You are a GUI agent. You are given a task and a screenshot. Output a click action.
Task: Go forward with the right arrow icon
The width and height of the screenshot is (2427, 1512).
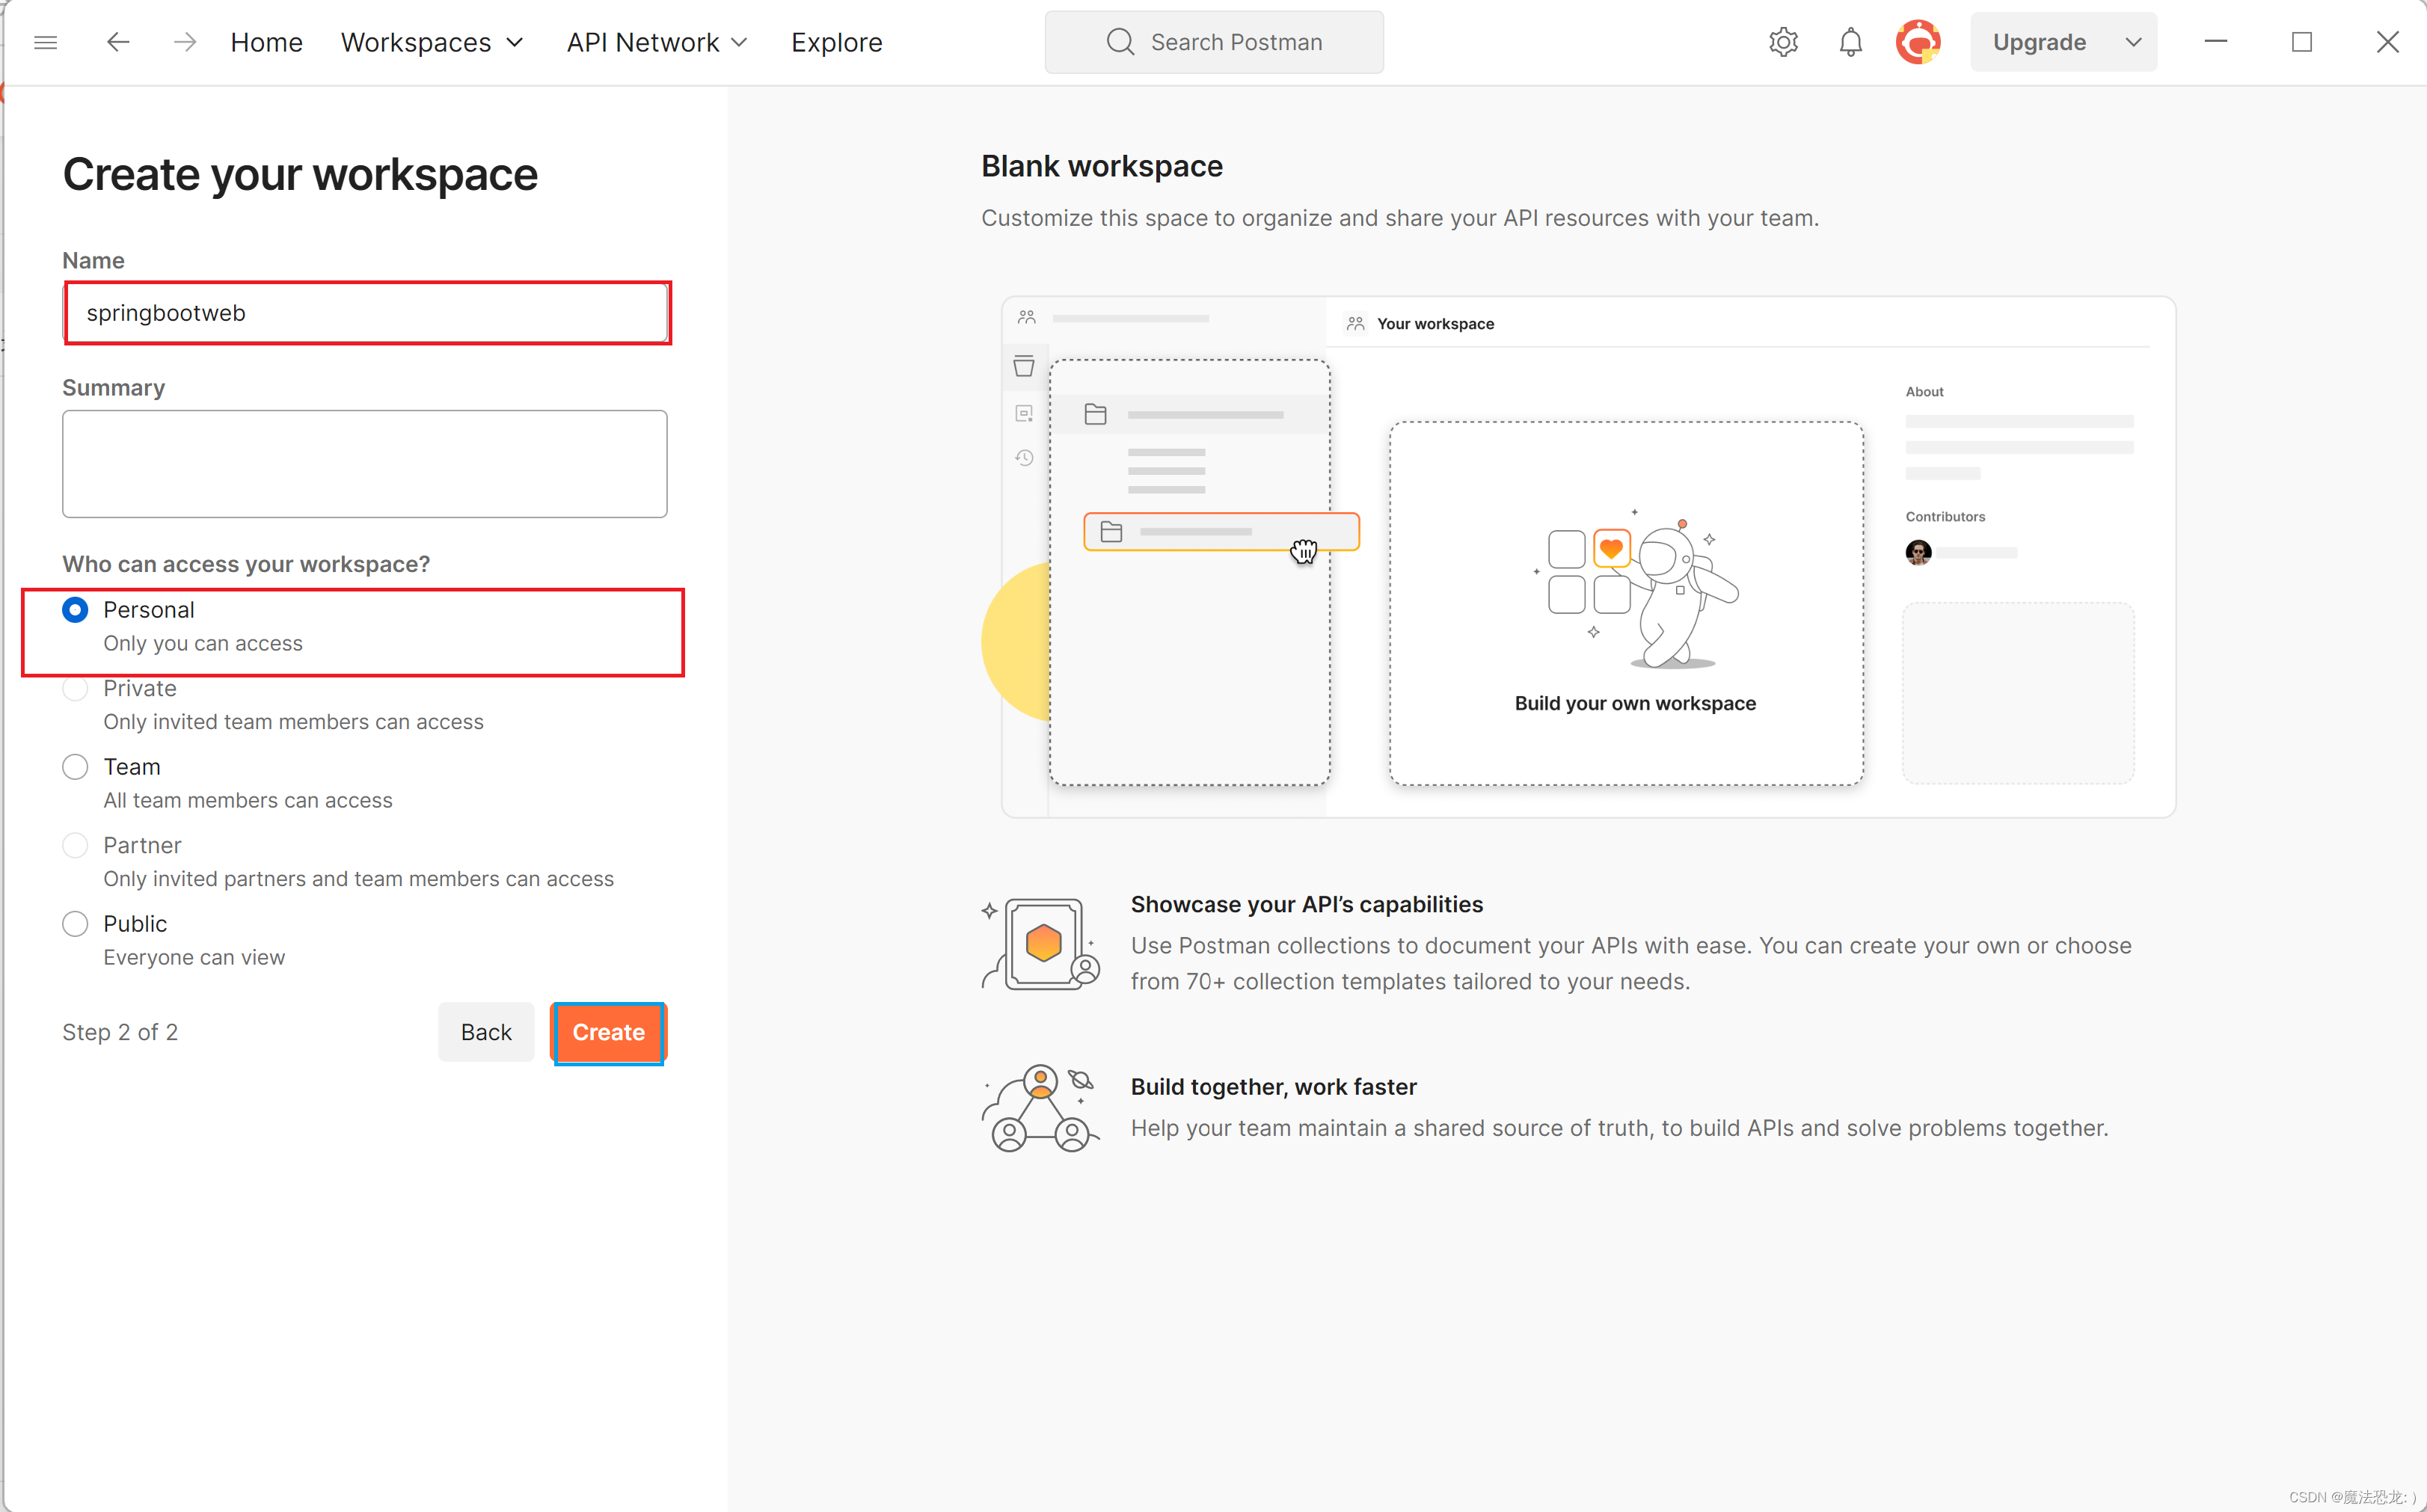(x=185, y=42)
